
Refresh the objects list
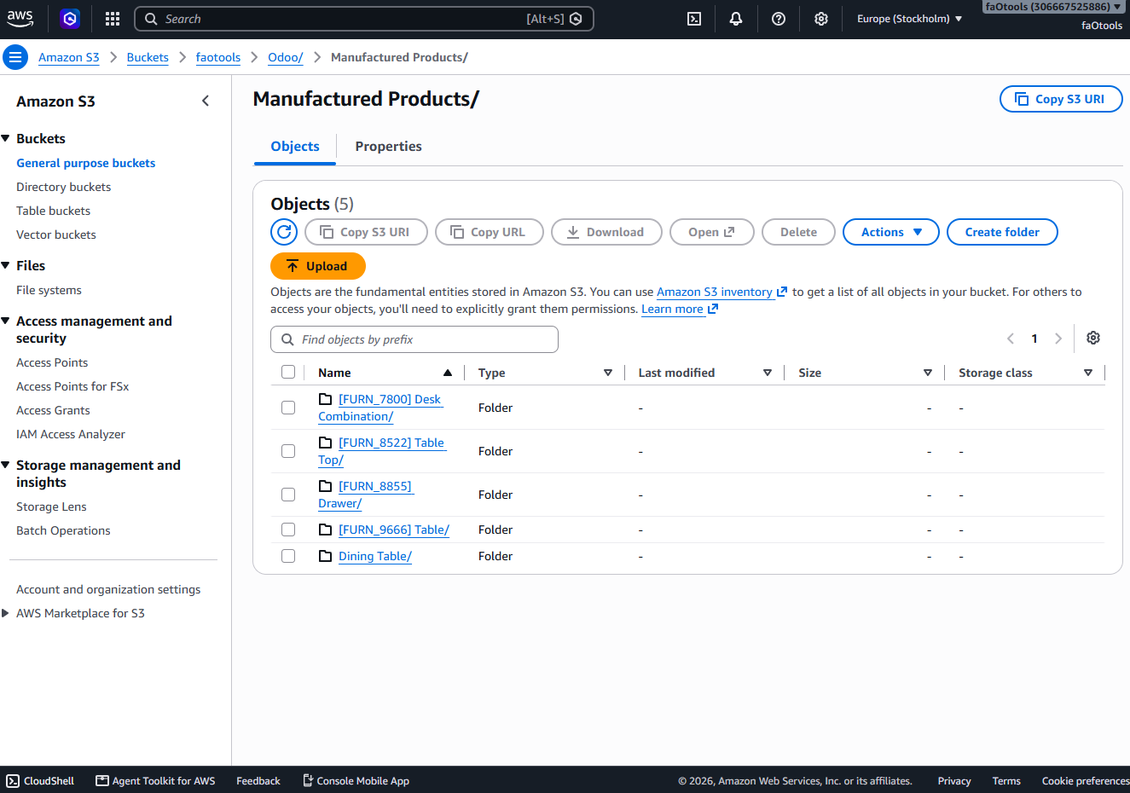tap(284, 232)
